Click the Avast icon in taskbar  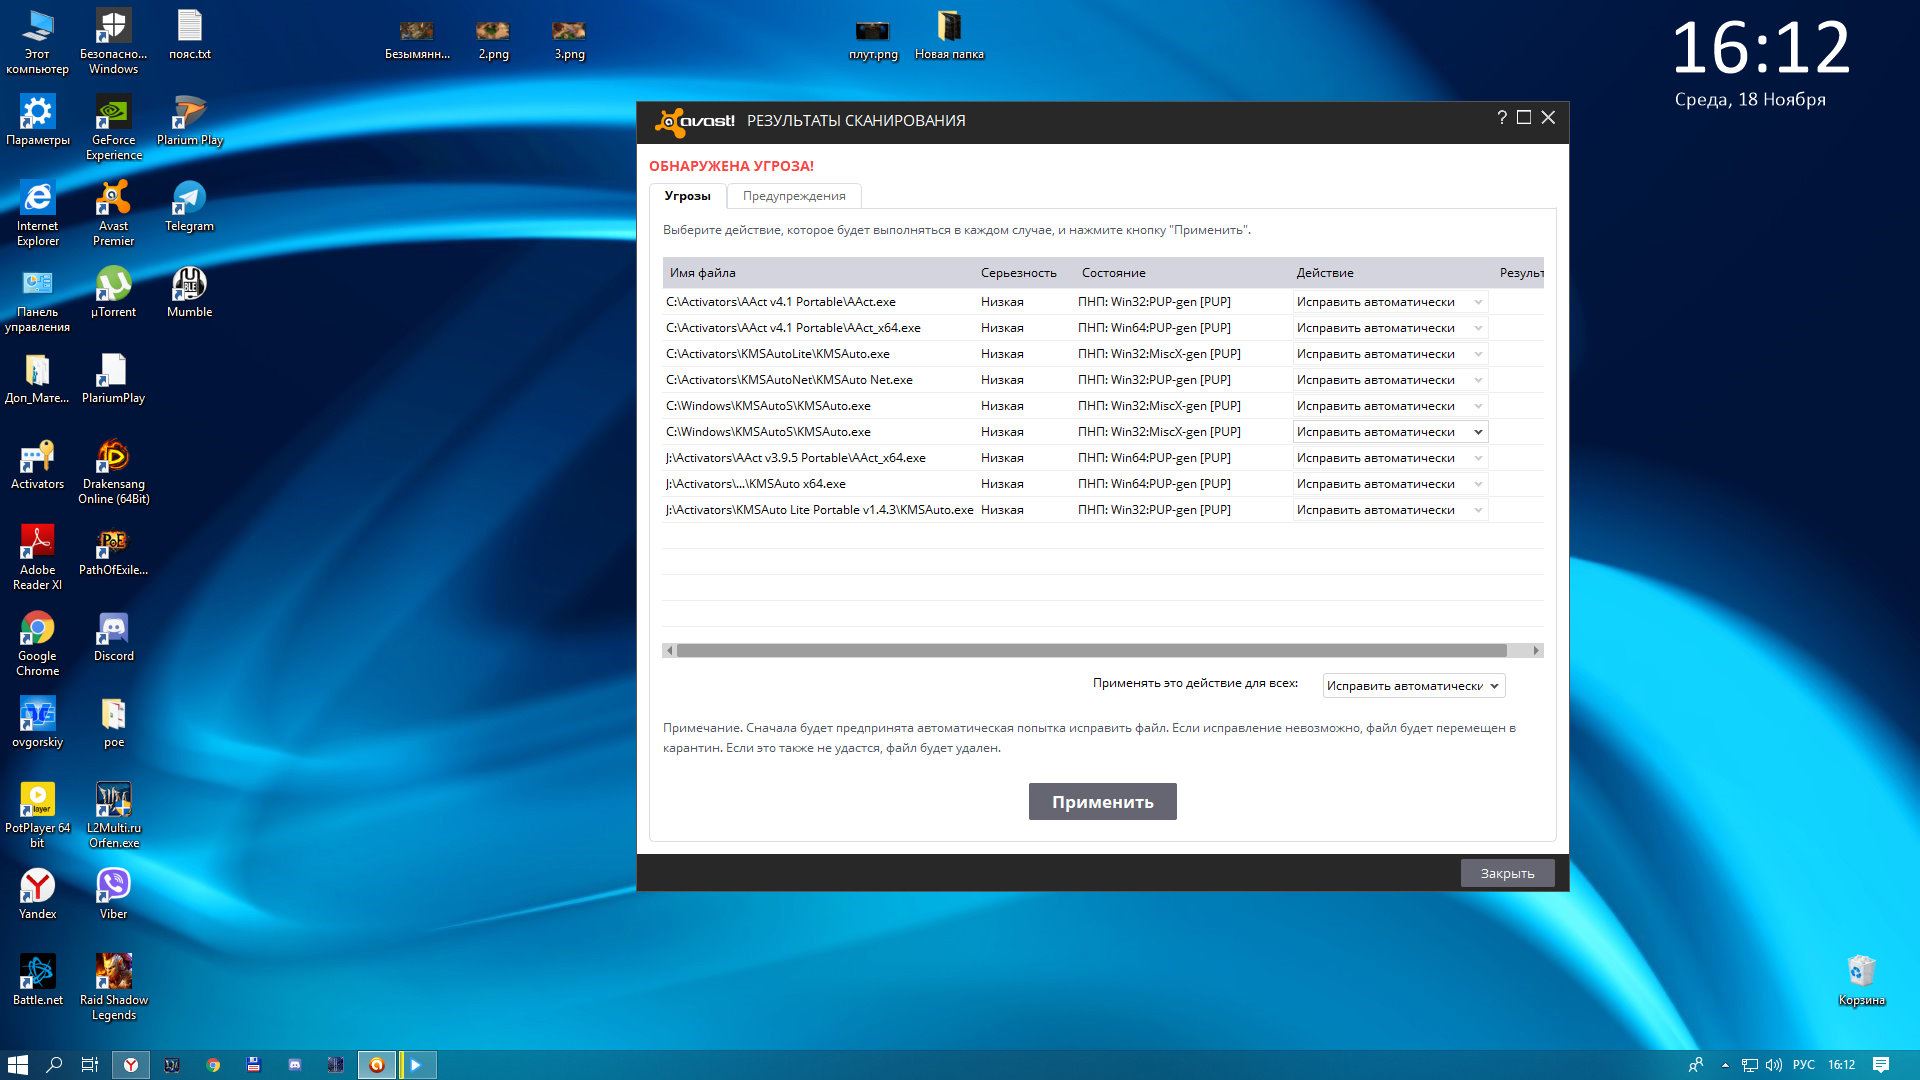[377, 1065]
